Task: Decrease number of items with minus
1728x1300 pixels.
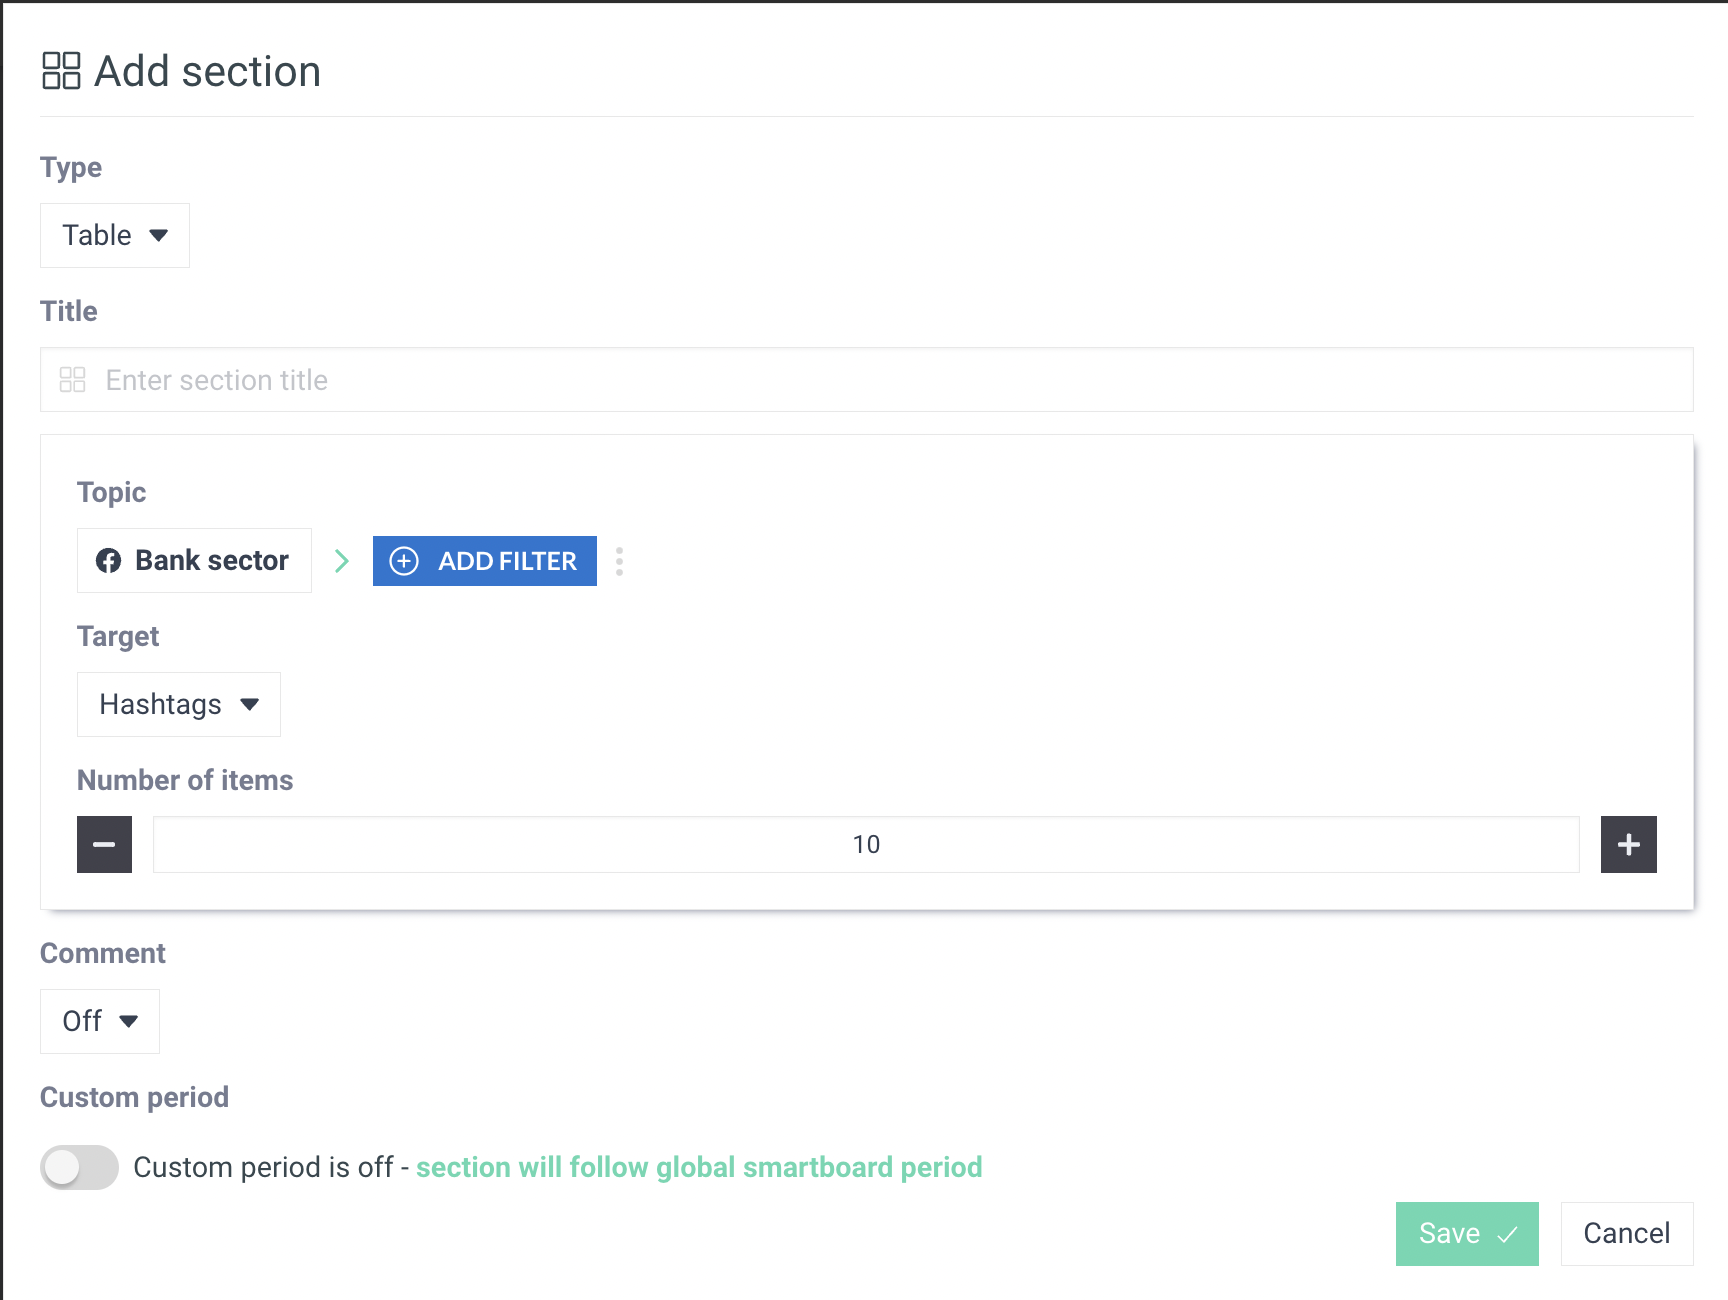Action: click(104, 844)
